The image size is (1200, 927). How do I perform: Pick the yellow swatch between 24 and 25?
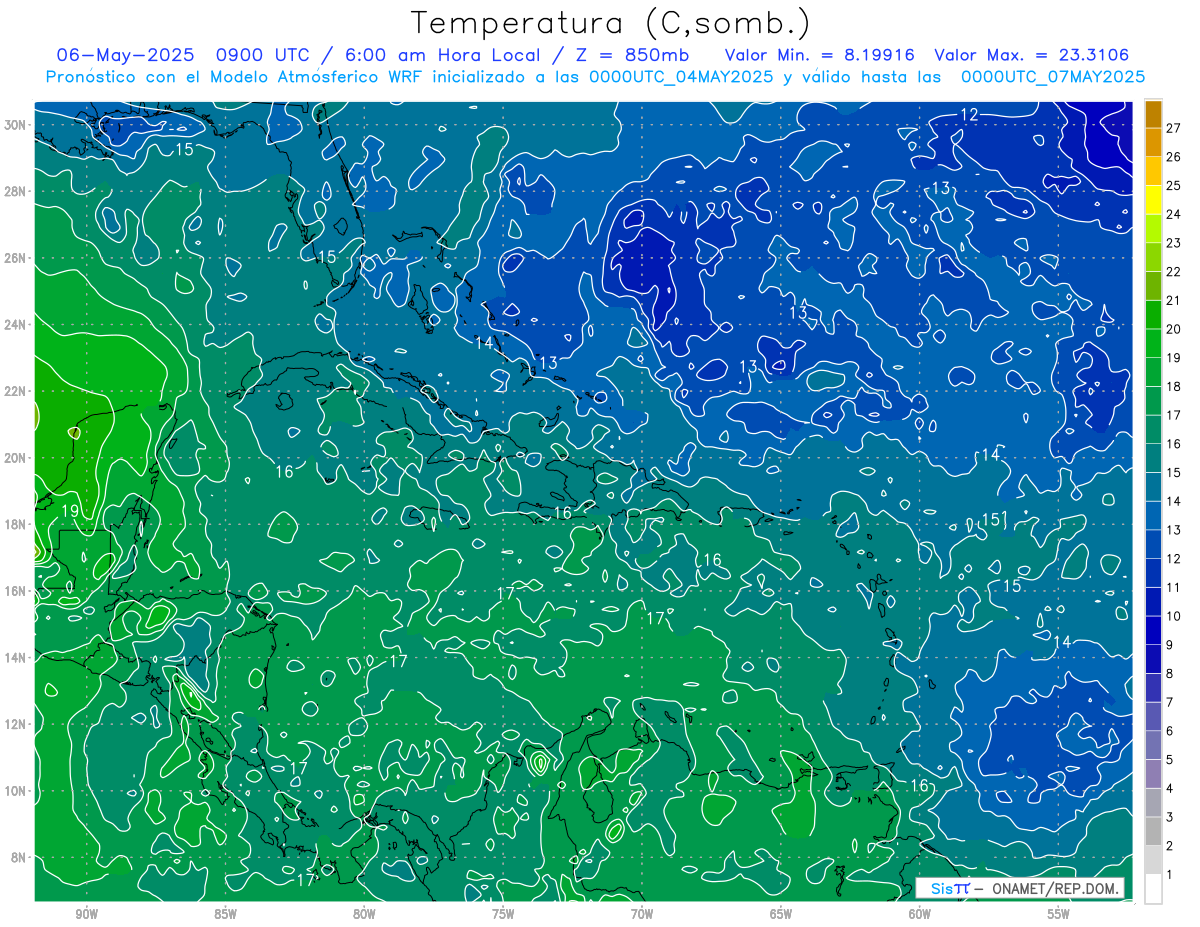pyautogui.click(x=1153, y=200)
